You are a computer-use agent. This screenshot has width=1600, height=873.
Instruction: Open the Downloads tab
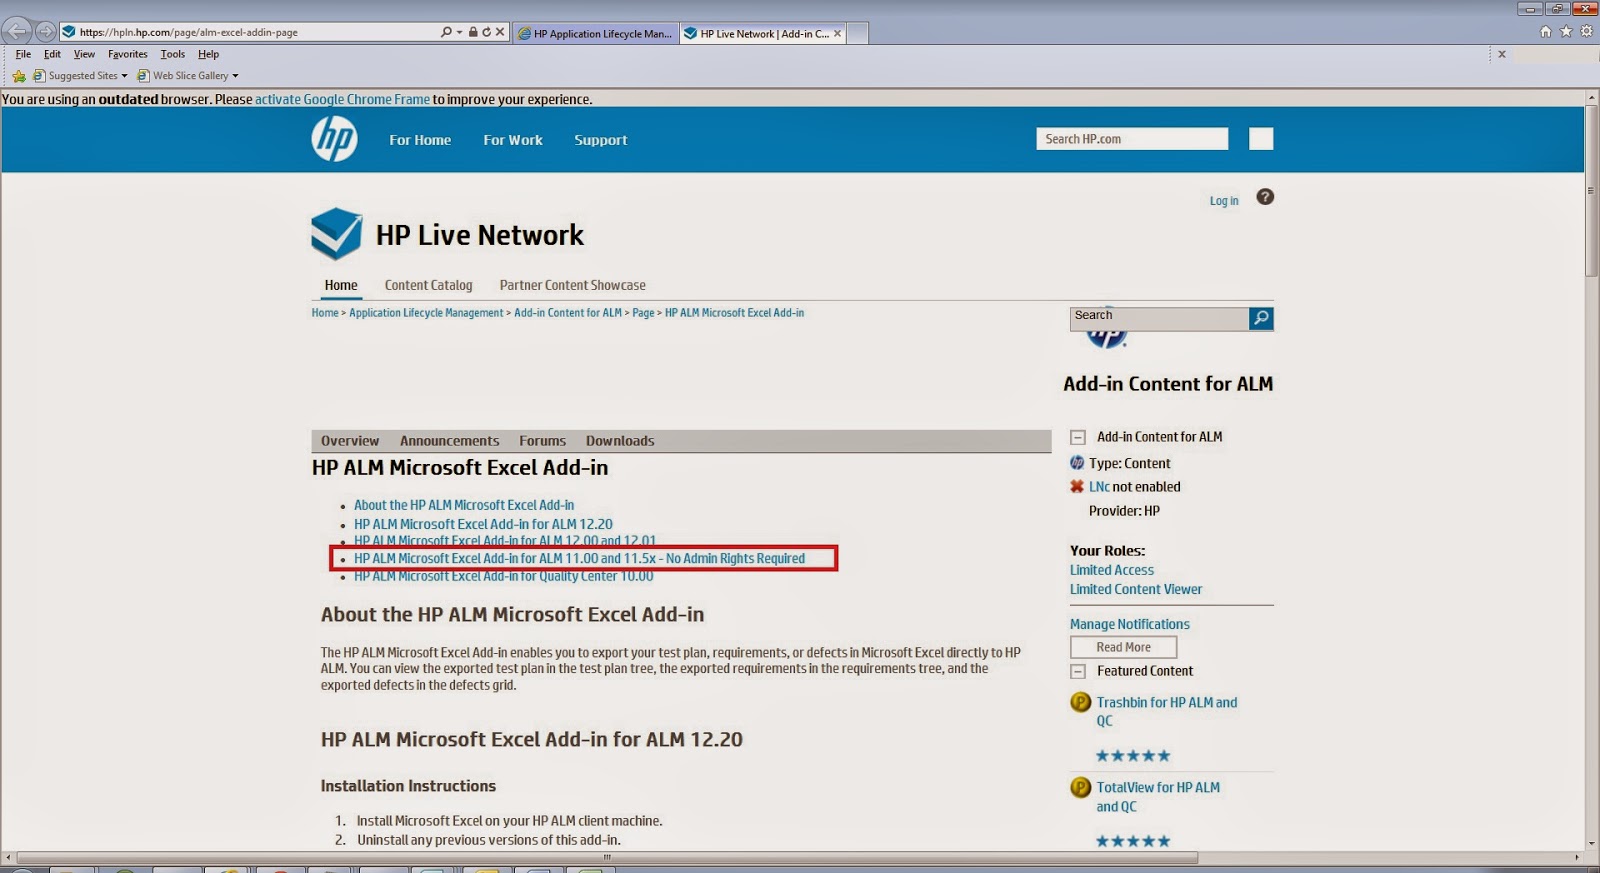point(620,441)
